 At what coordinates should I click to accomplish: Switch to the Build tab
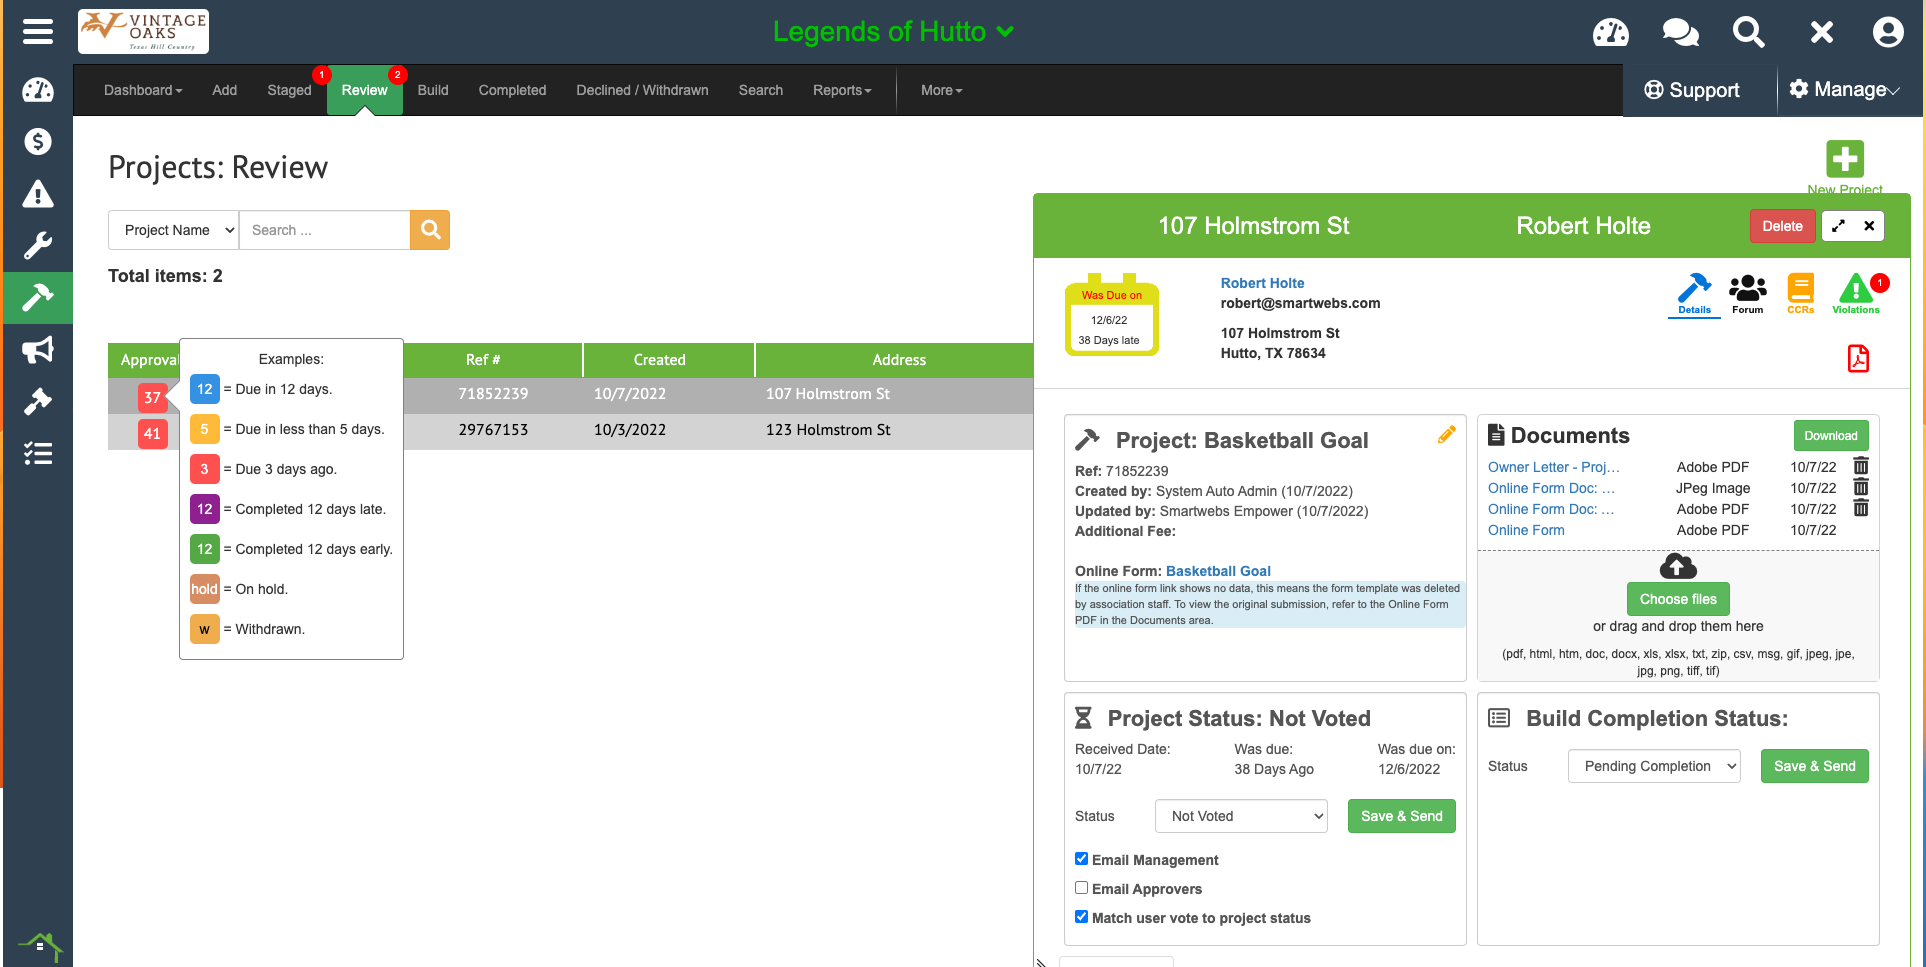(433, 90)
